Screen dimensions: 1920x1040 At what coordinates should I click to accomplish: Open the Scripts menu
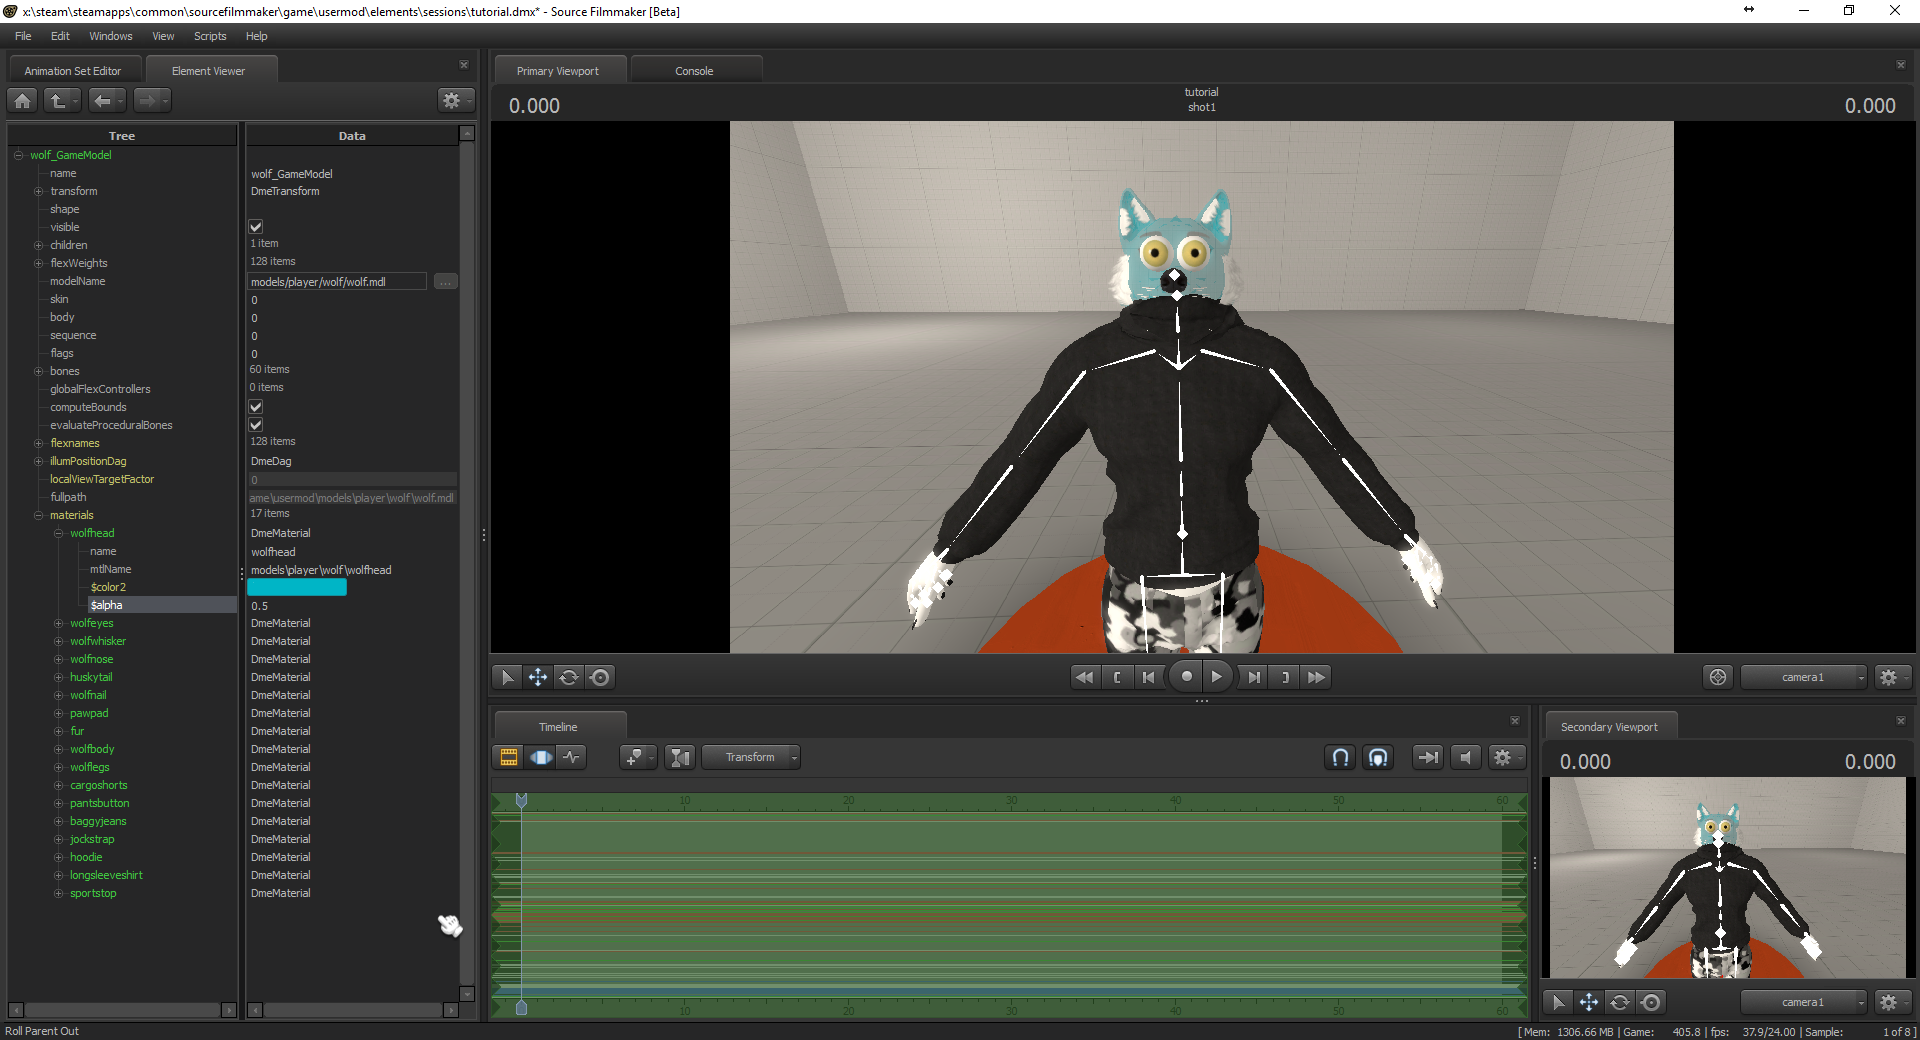click(x=210, y=36)
